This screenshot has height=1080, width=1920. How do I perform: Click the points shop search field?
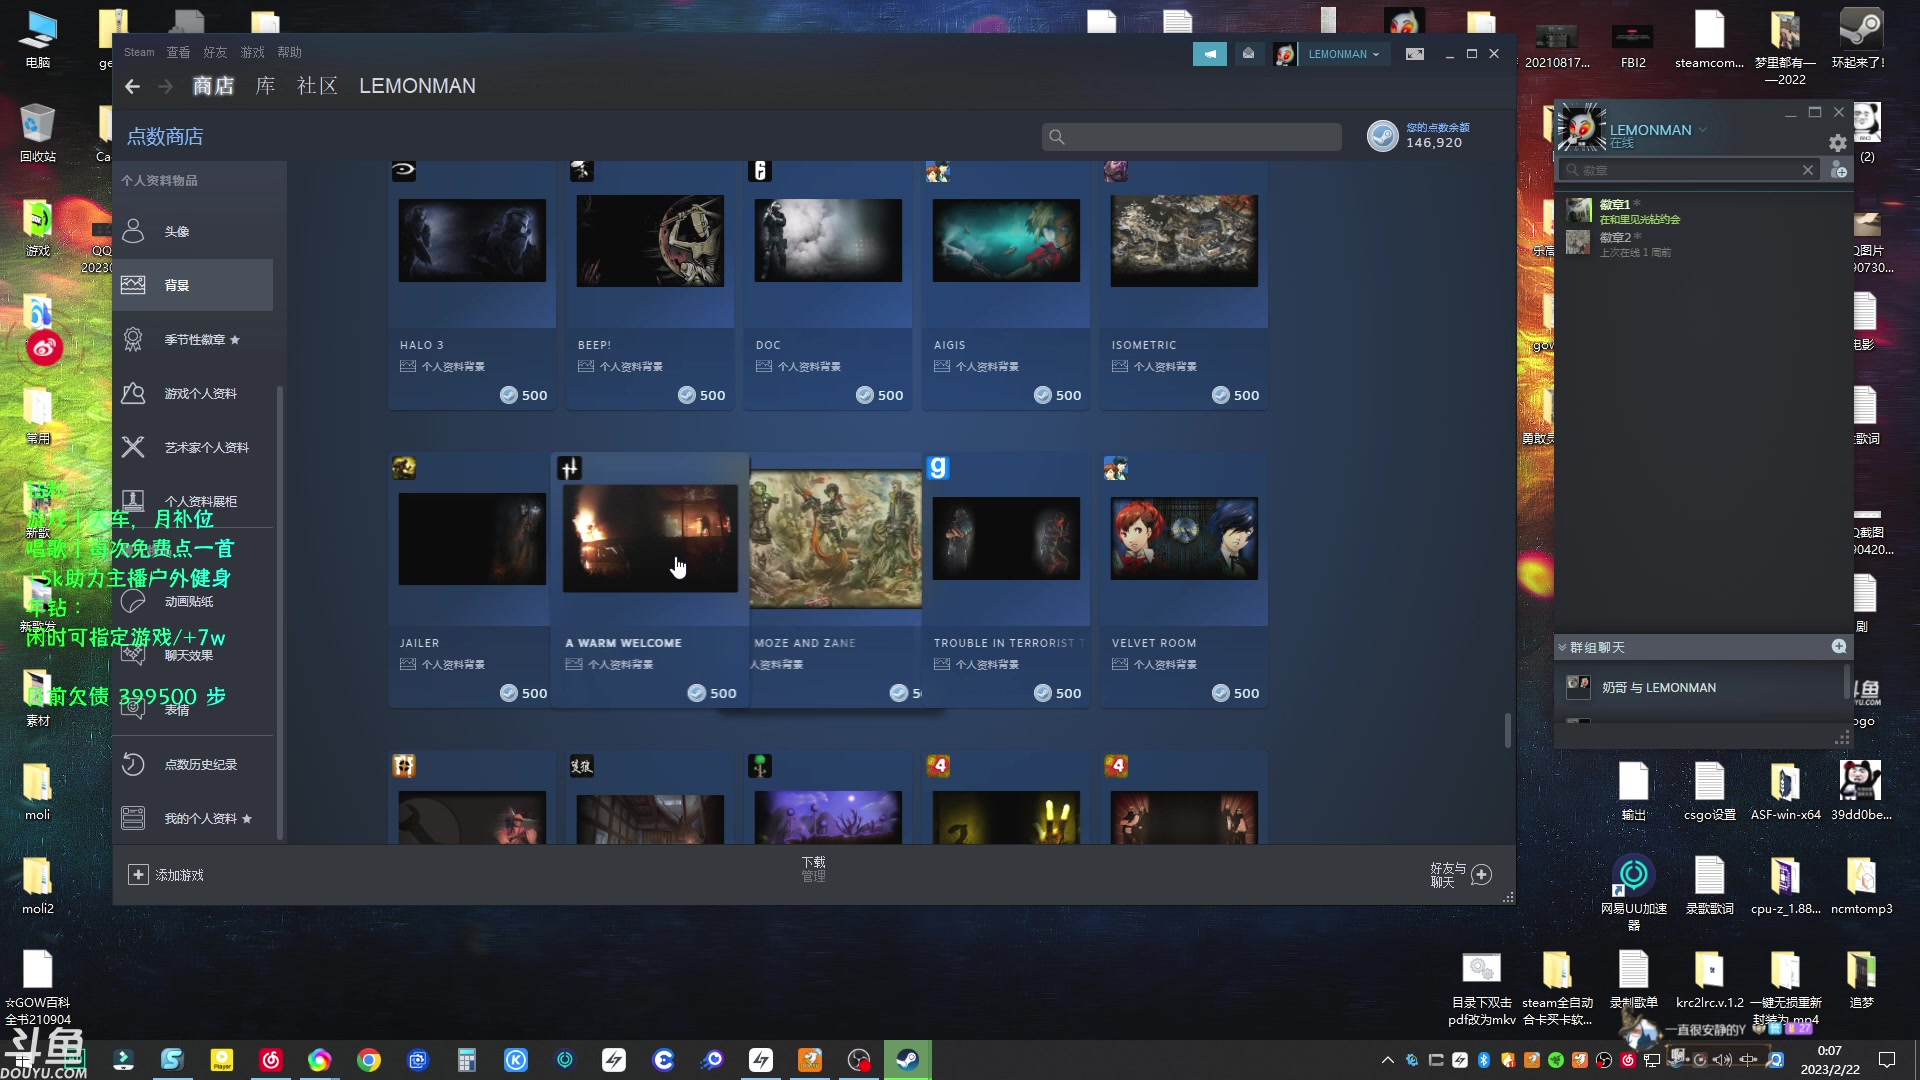click(x=1192, y=137)
